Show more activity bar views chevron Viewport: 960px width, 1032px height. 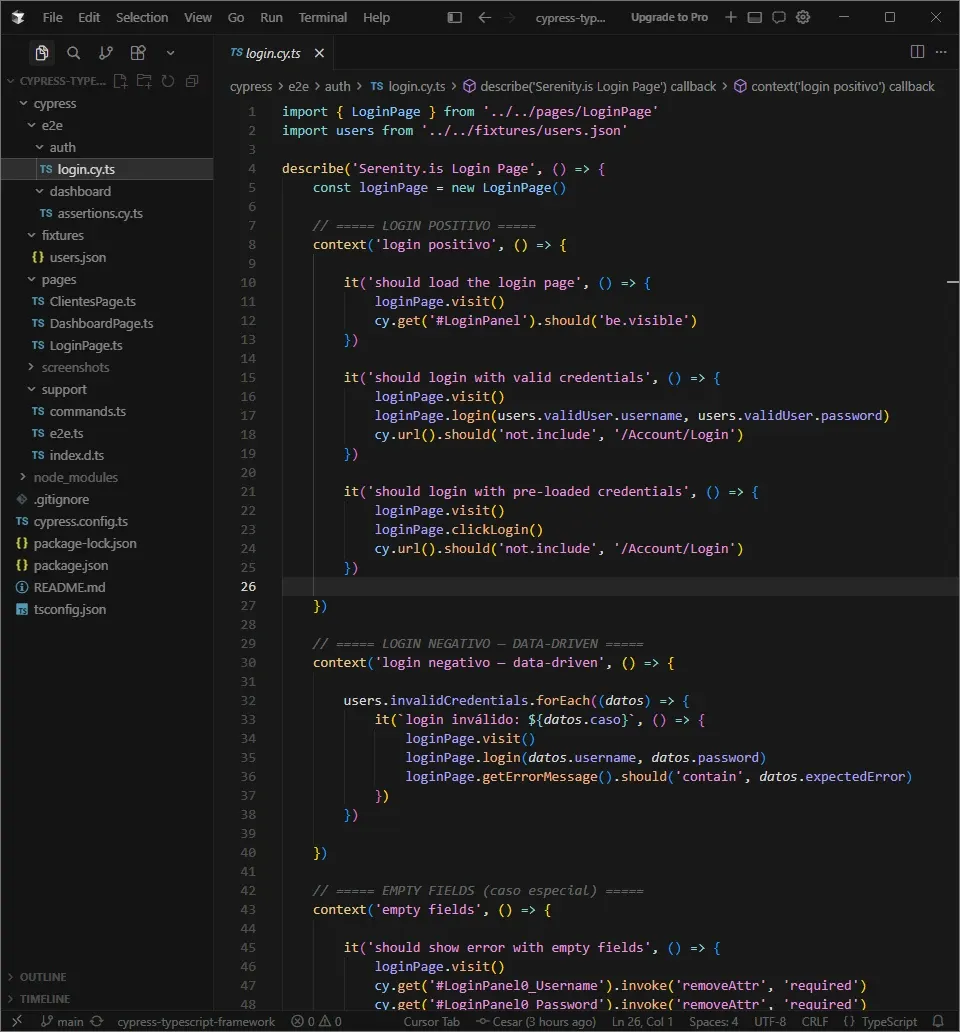(170, 53)
